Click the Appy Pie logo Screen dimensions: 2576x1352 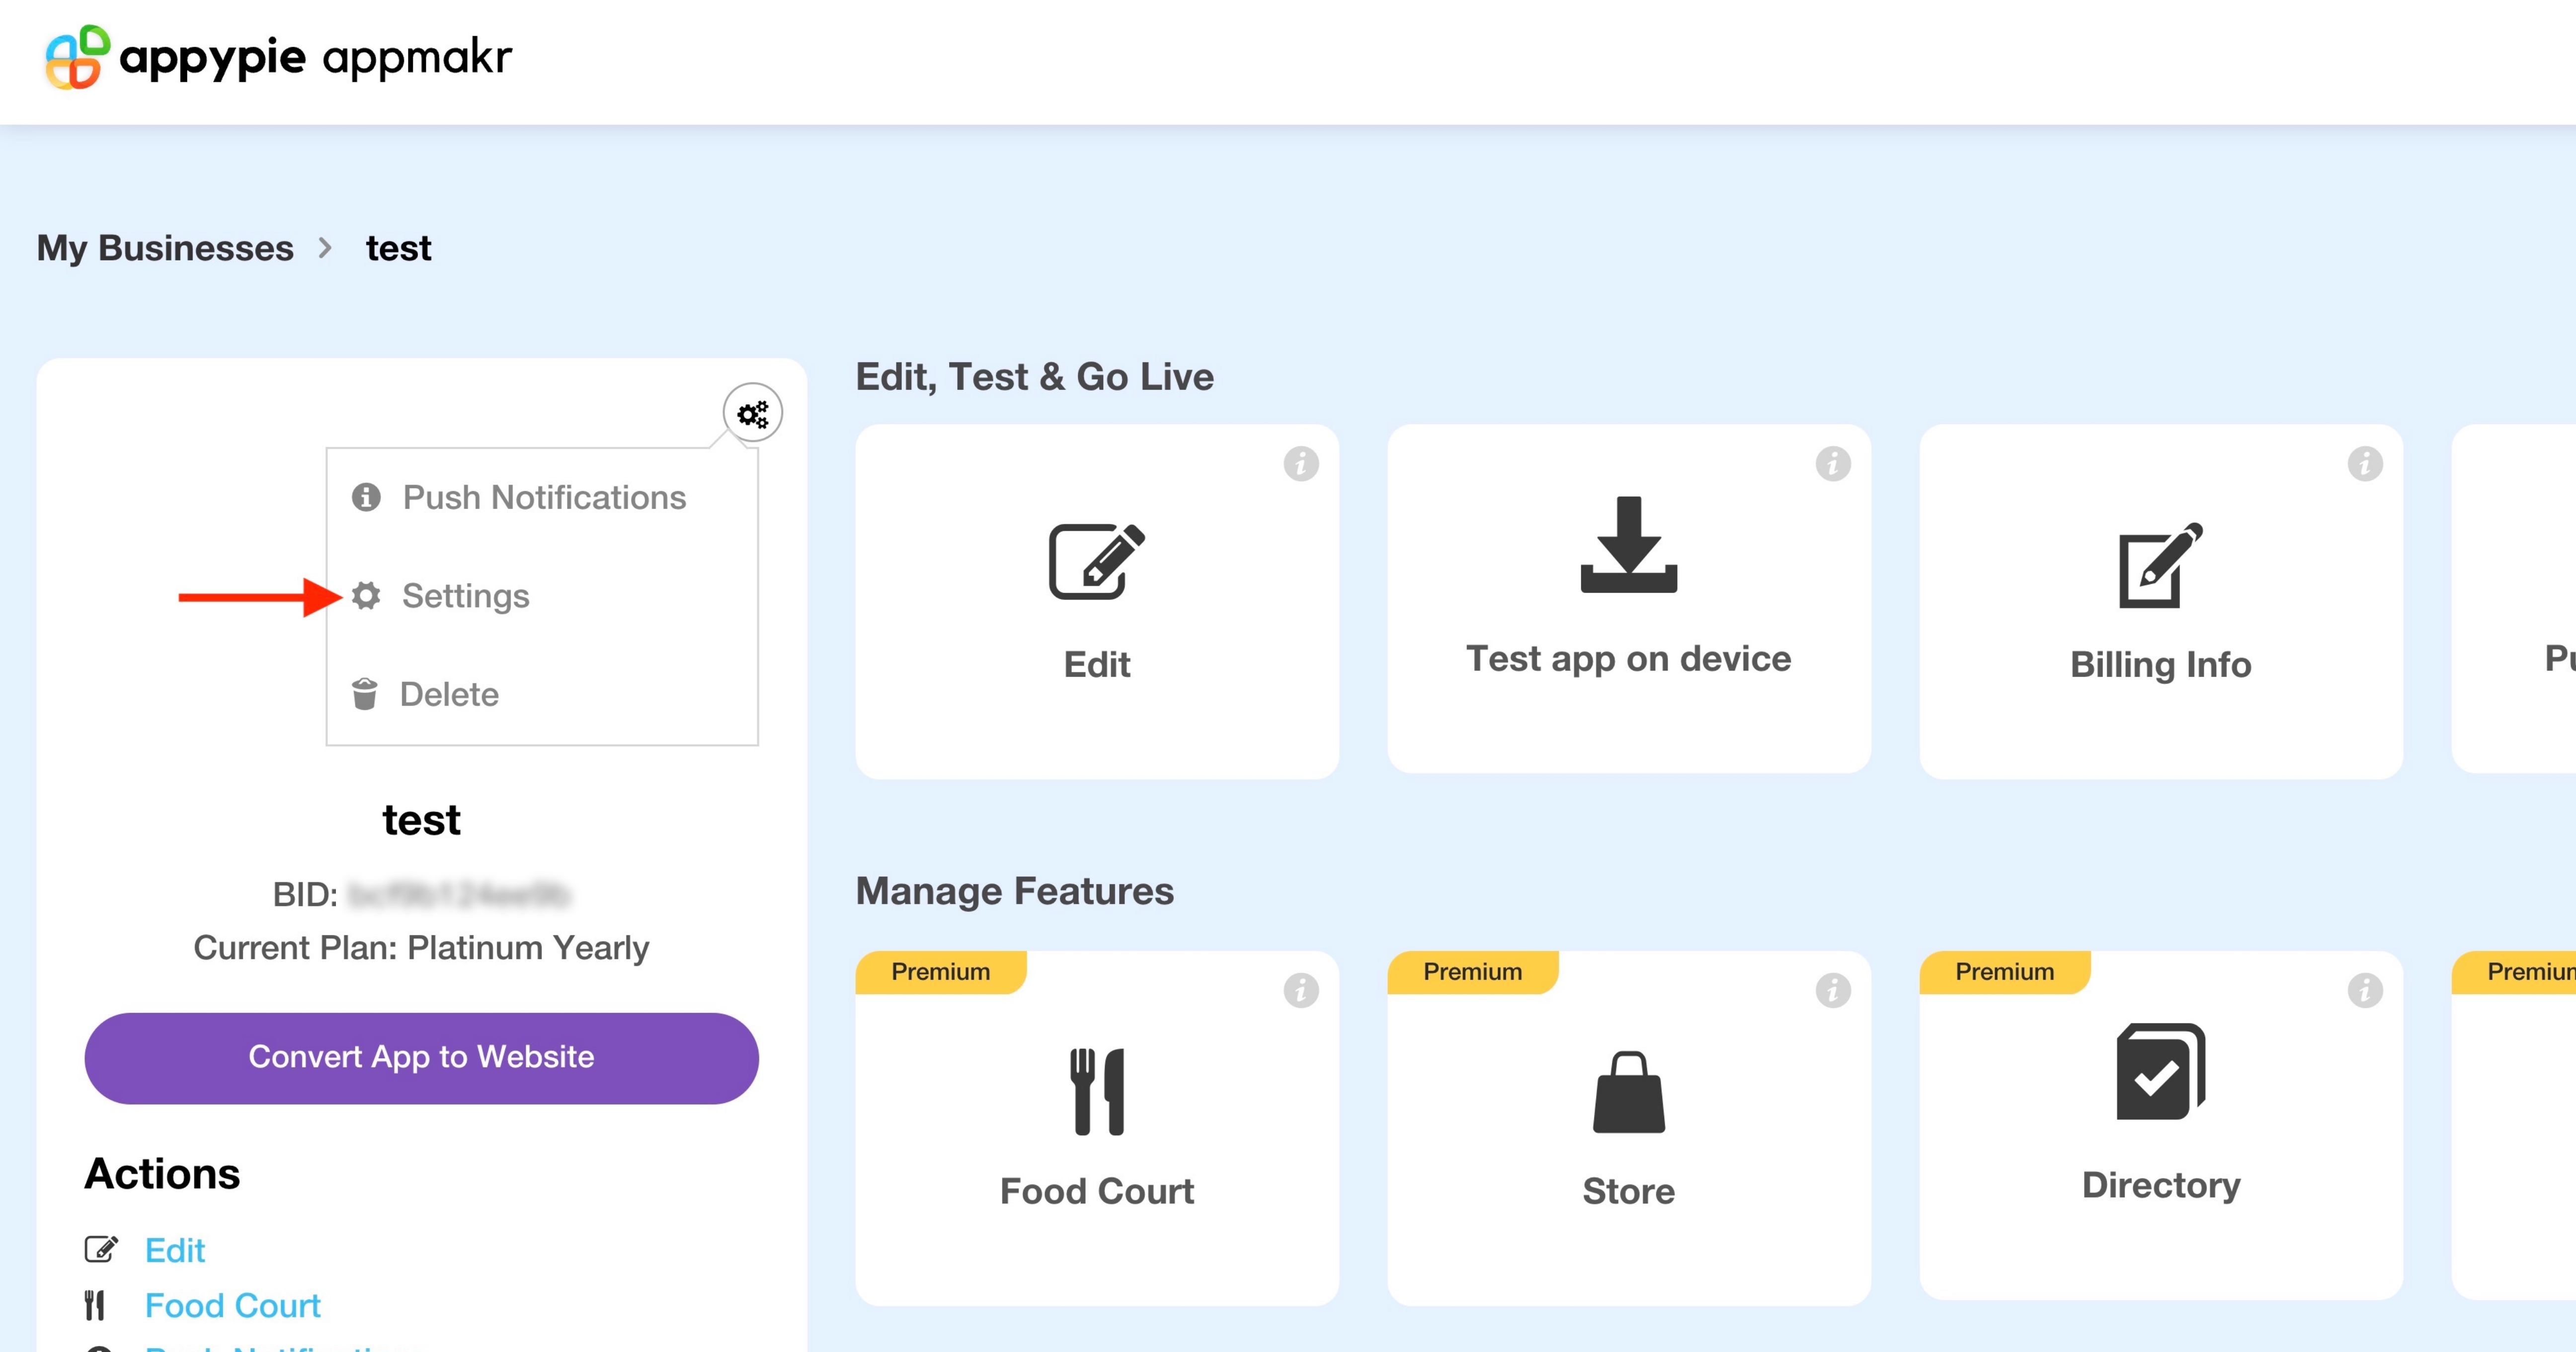pos(77,57)
